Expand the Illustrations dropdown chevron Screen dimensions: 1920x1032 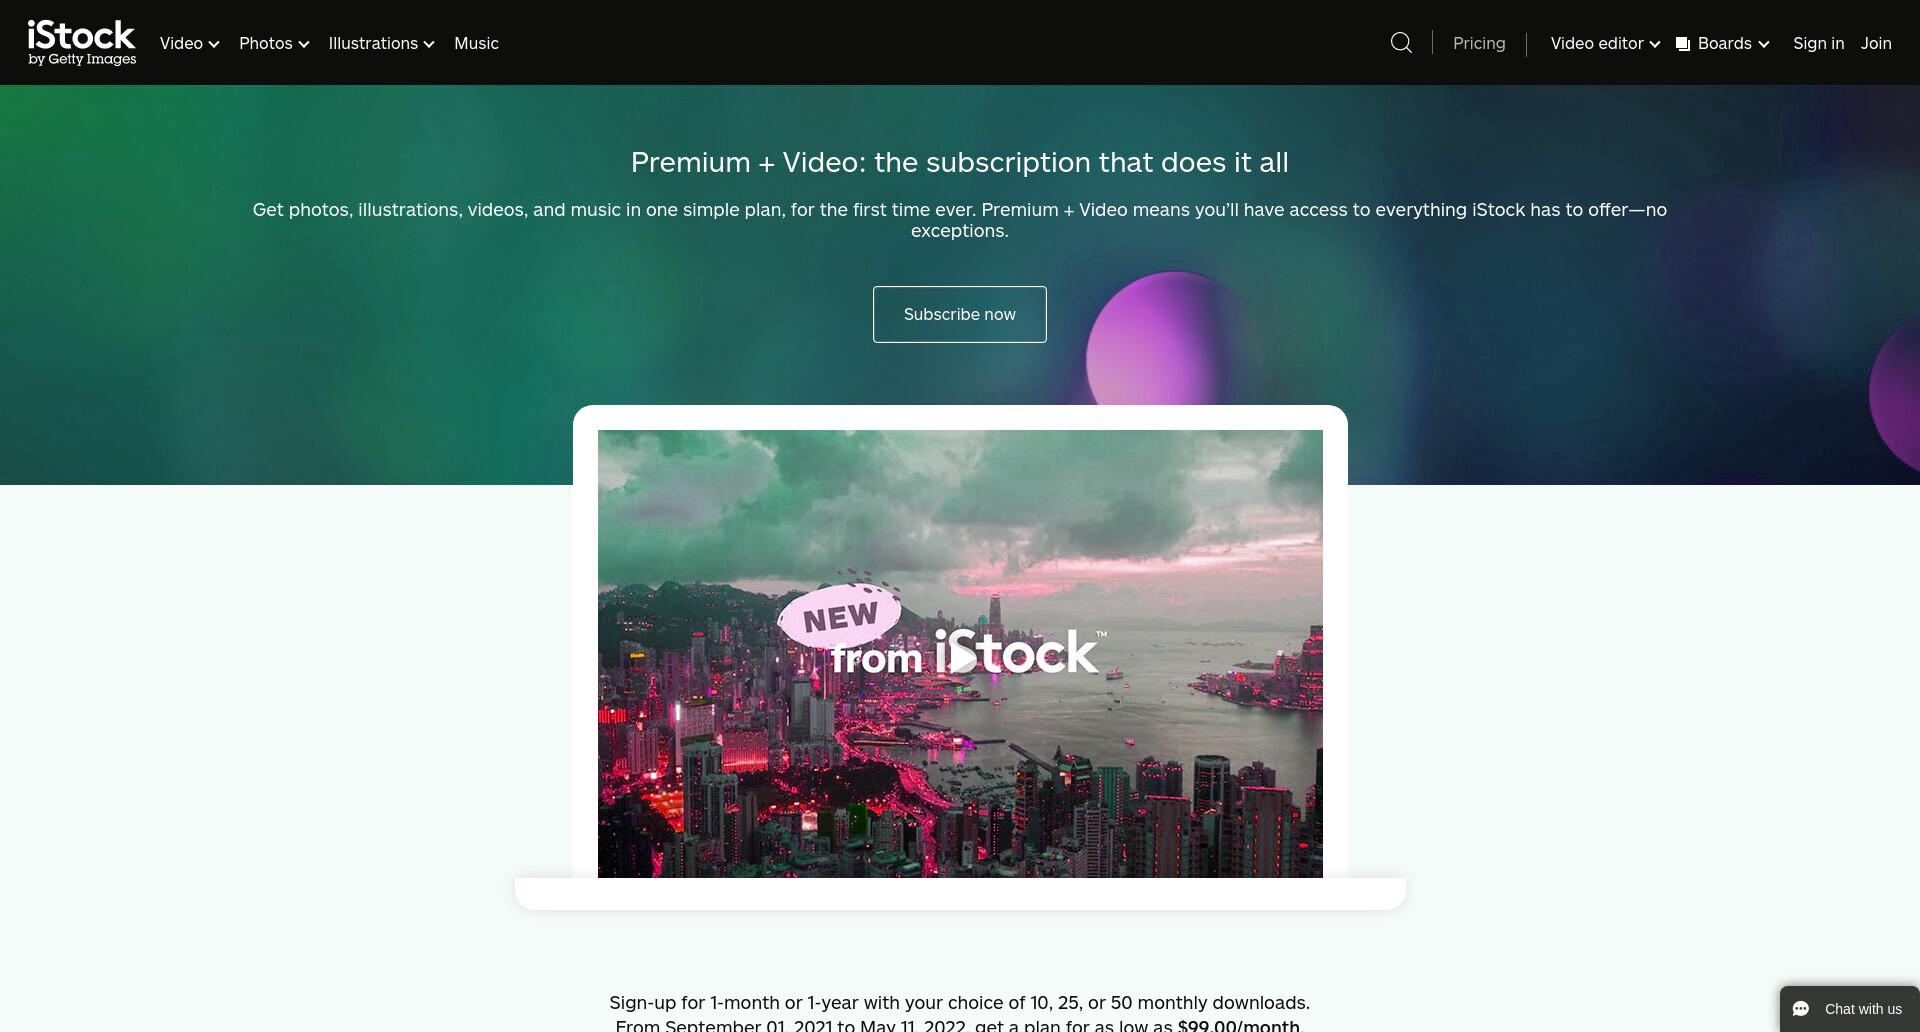(x=429, y=44)
